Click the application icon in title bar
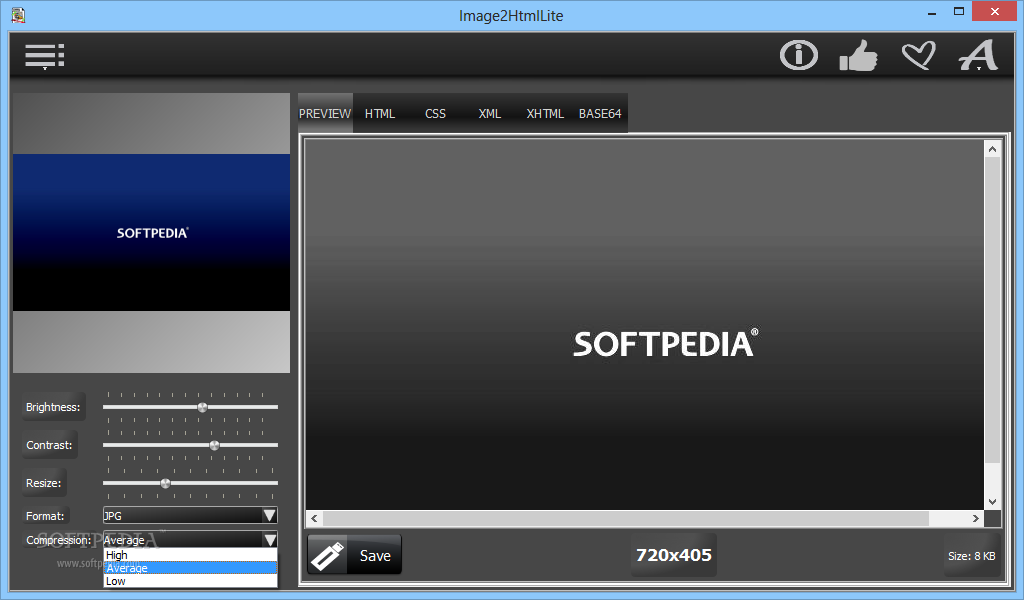Screen dimensions: 1024x600 click(x=18, y=14)
